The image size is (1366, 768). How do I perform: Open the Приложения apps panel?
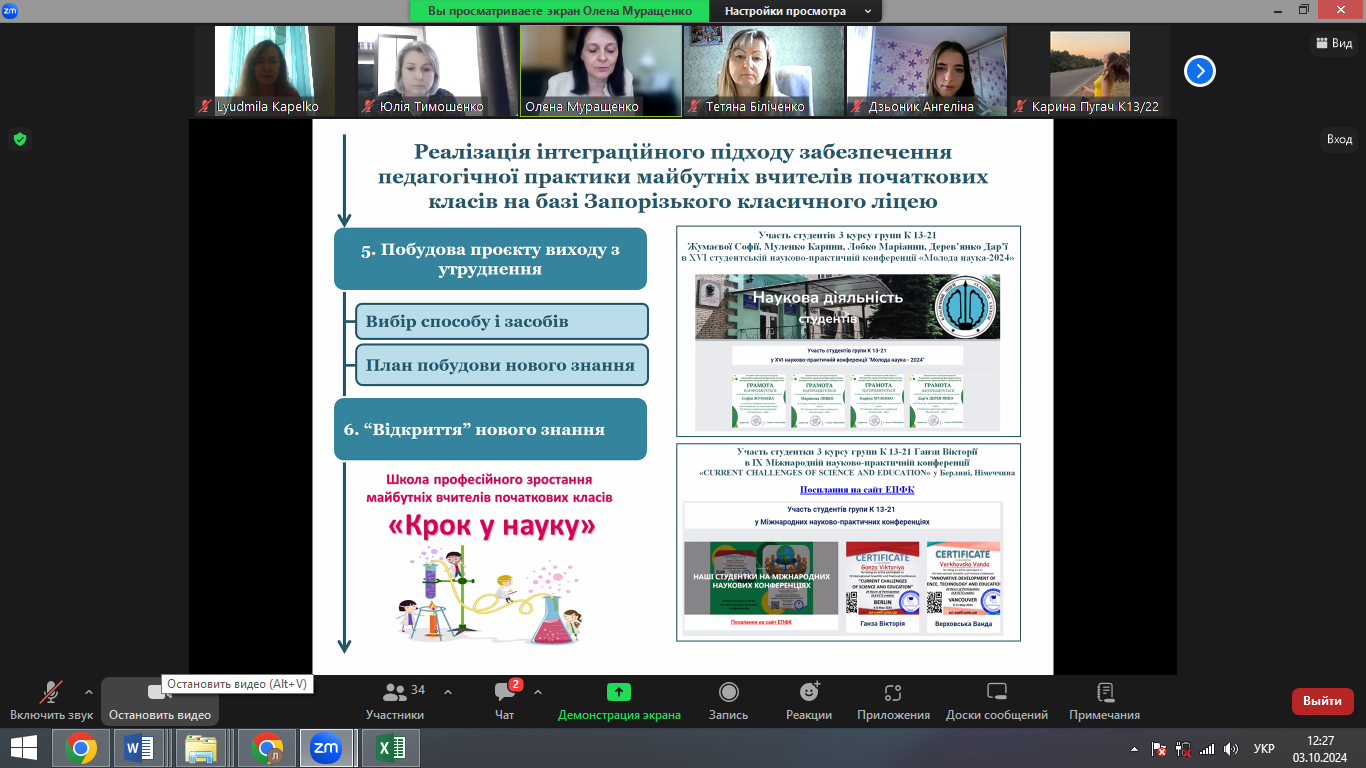pyautogui.click(x=893, y=700)
